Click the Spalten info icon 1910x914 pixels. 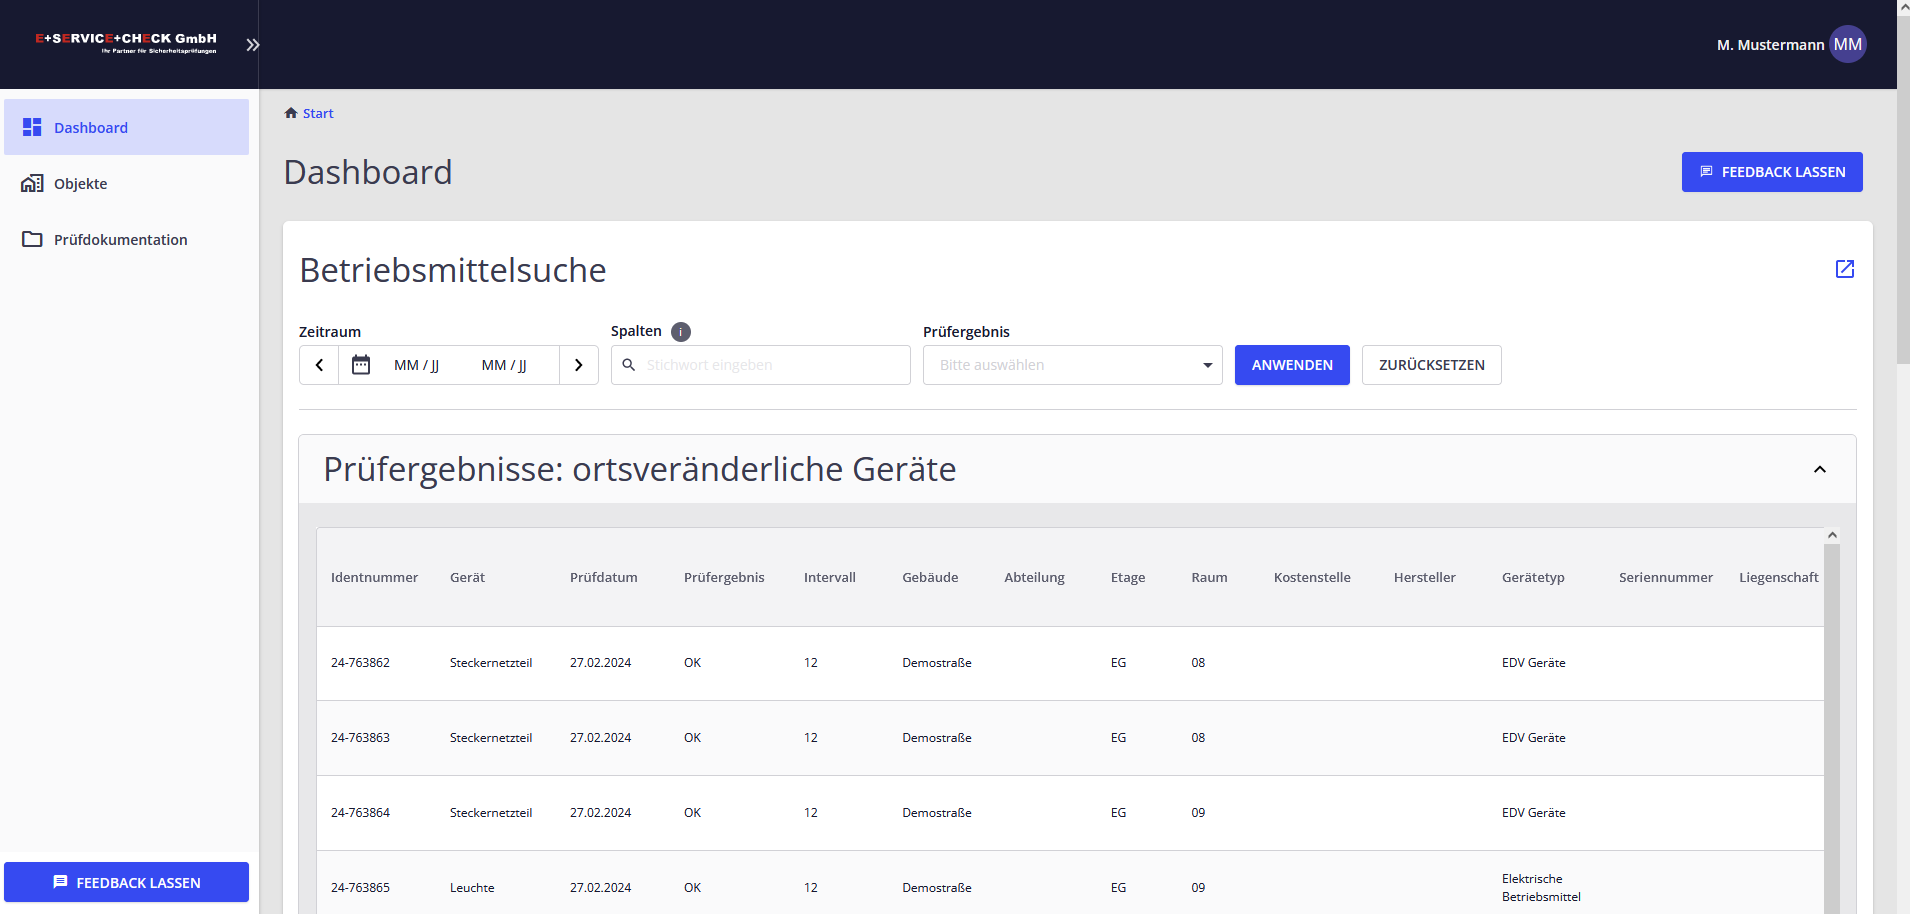pos(681,332)
